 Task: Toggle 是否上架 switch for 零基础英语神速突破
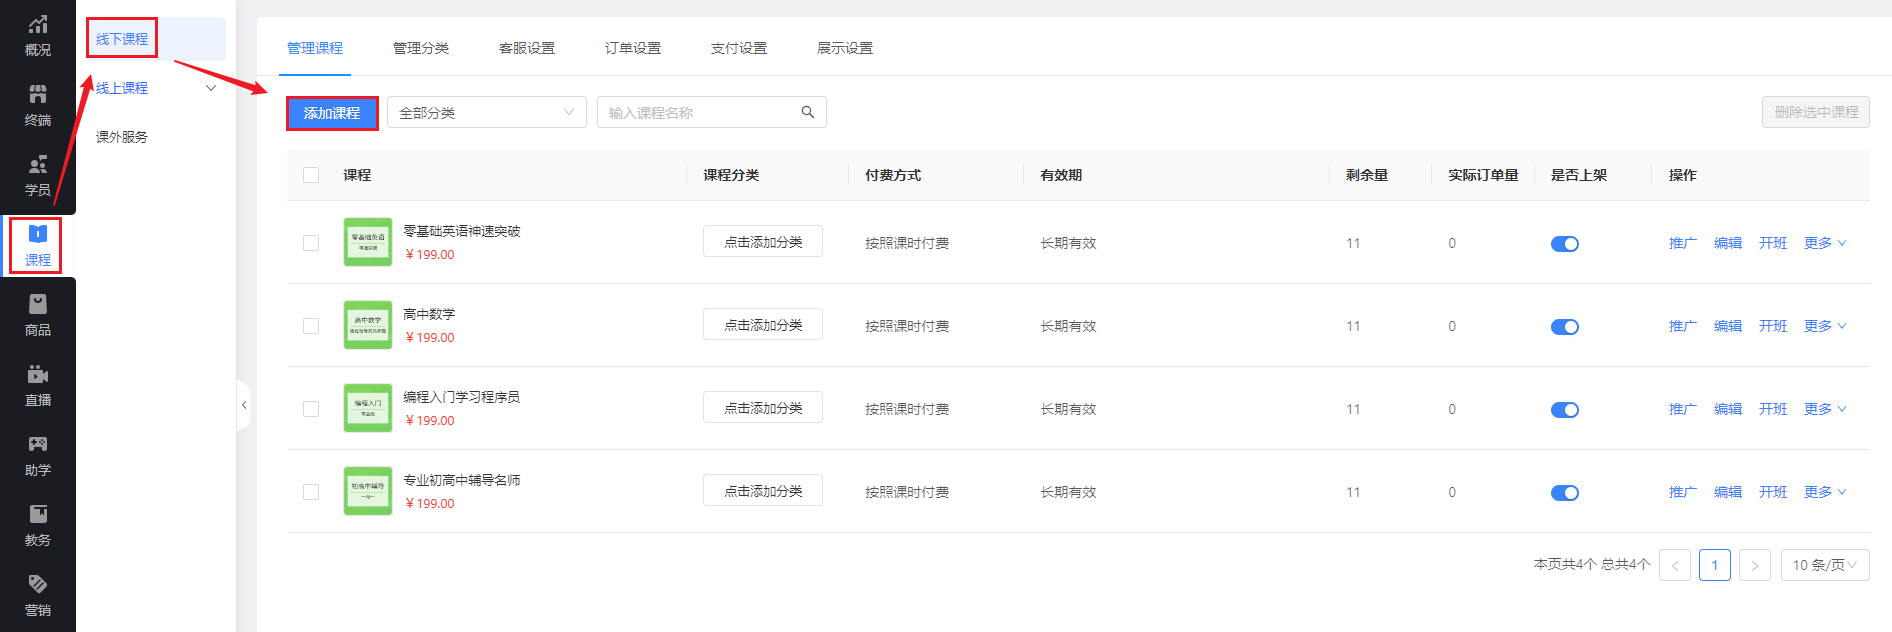point(1565,244)
